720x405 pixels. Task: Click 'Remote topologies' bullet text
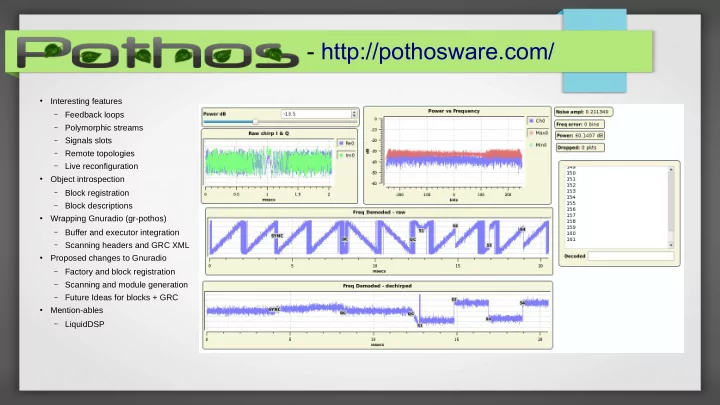100,153
